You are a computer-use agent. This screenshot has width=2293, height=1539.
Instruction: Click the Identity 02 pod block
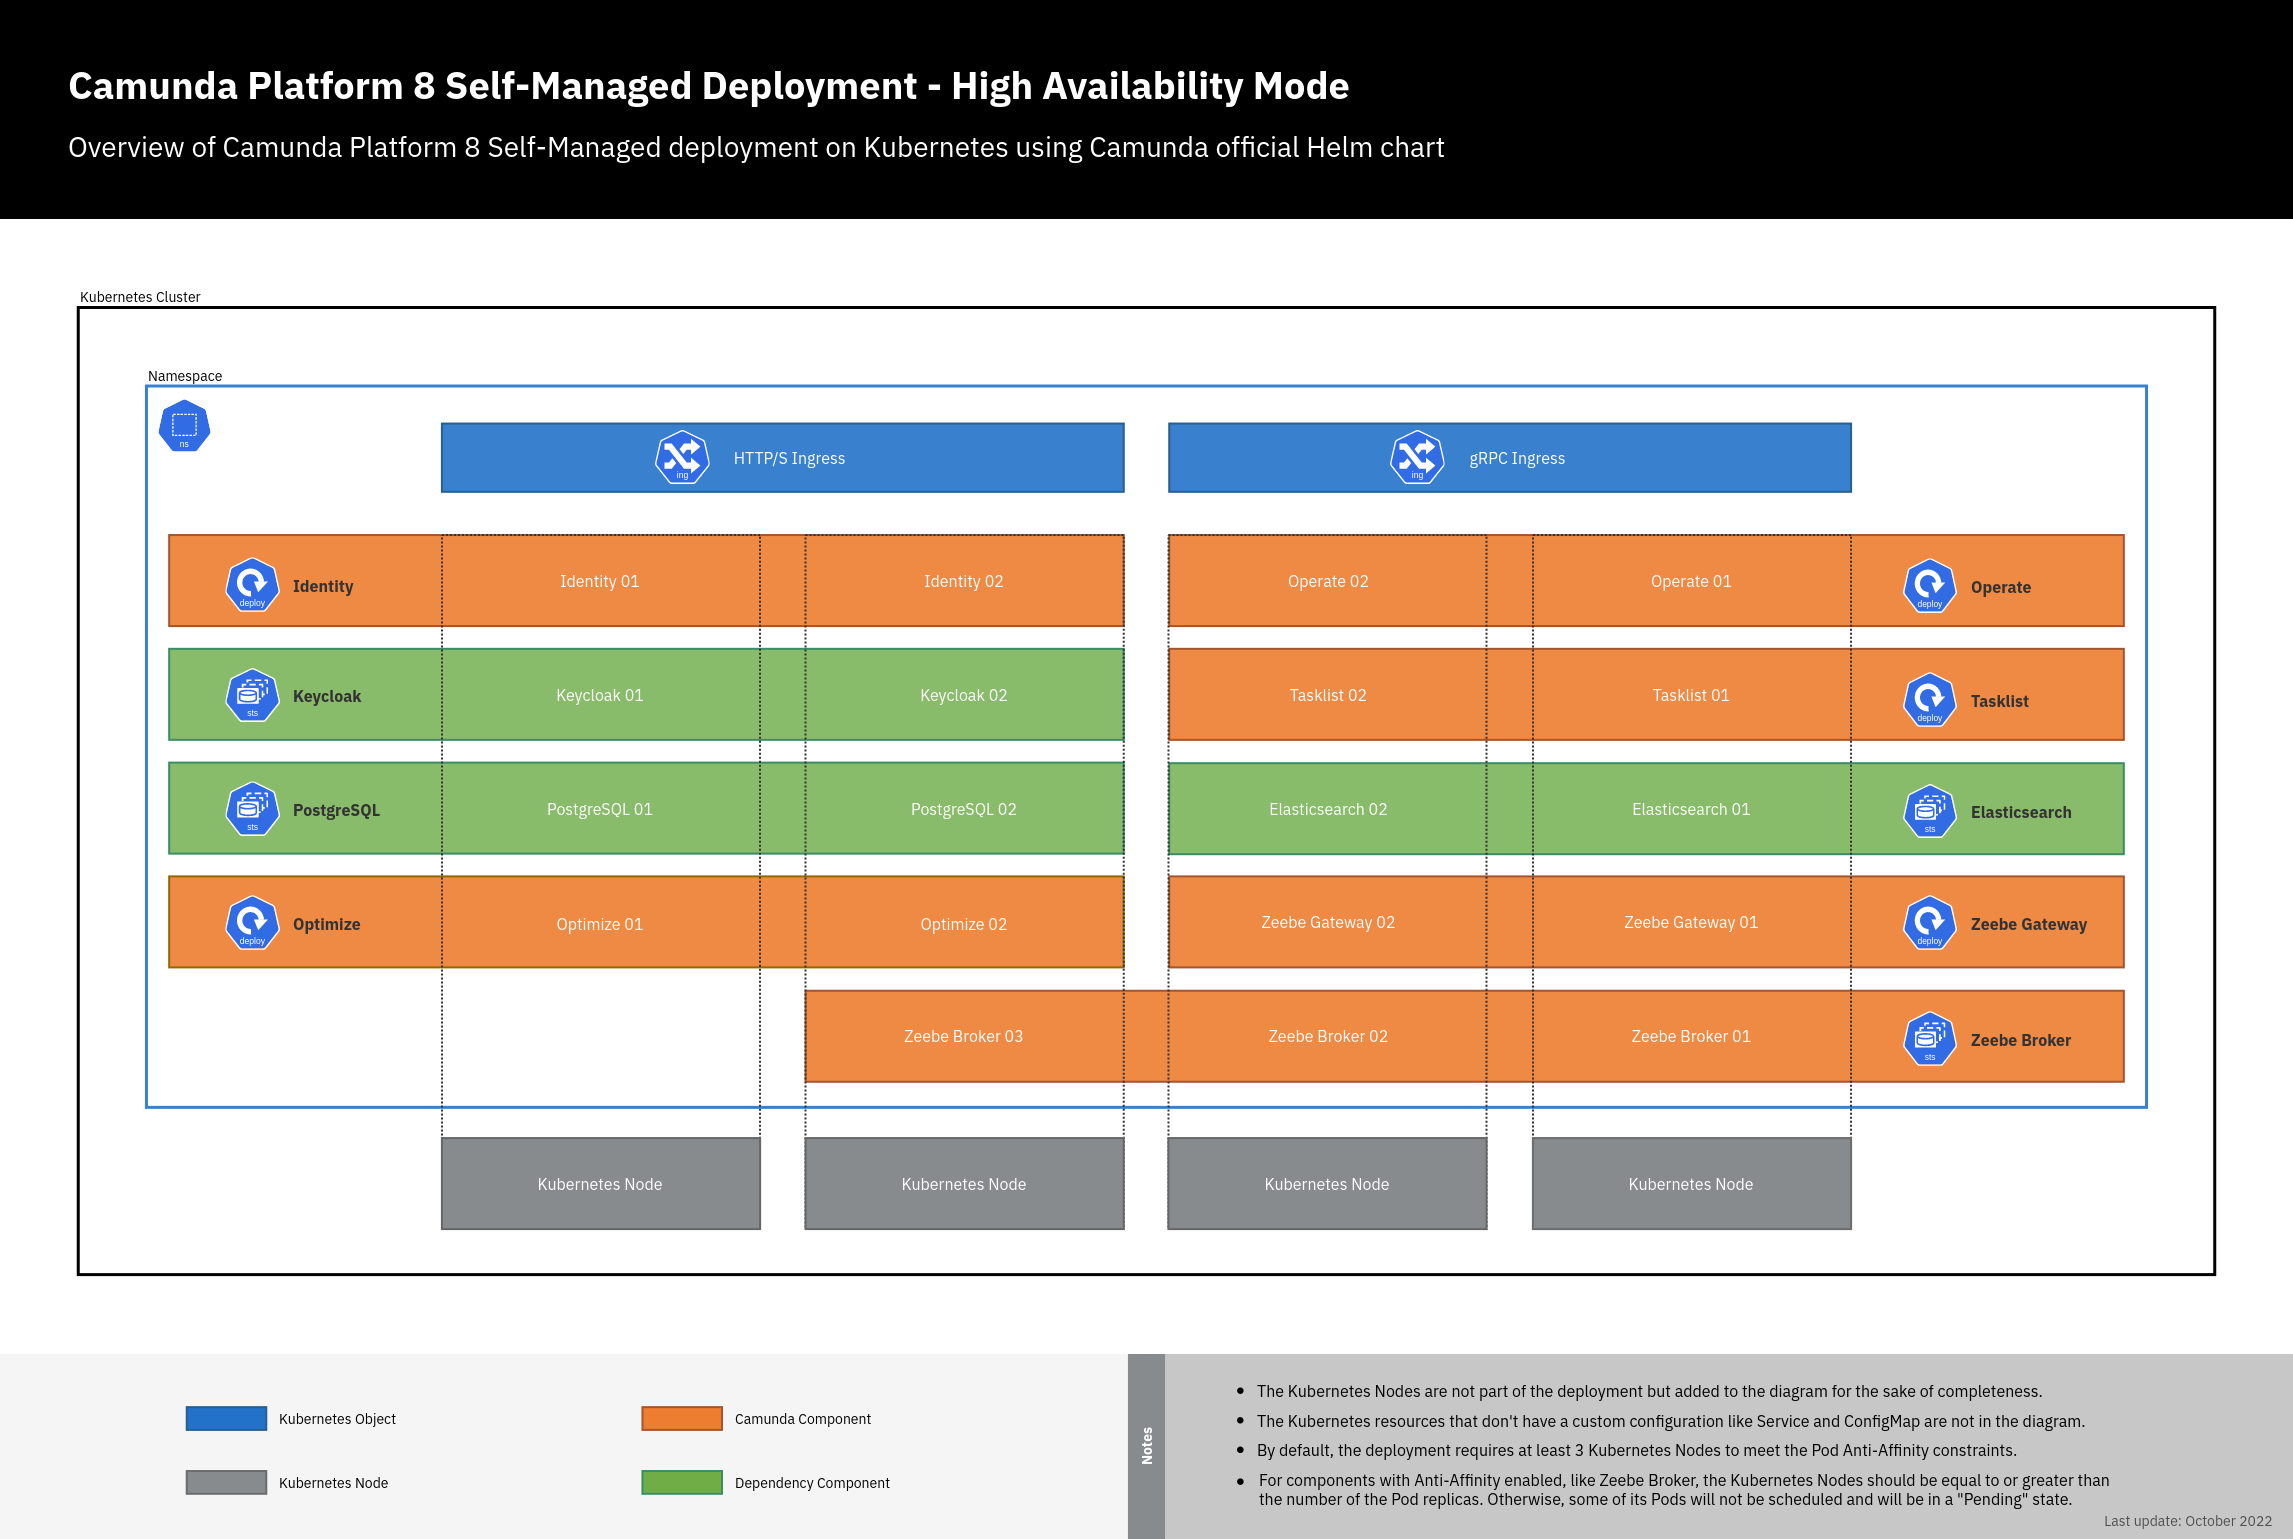click(963, 581)
